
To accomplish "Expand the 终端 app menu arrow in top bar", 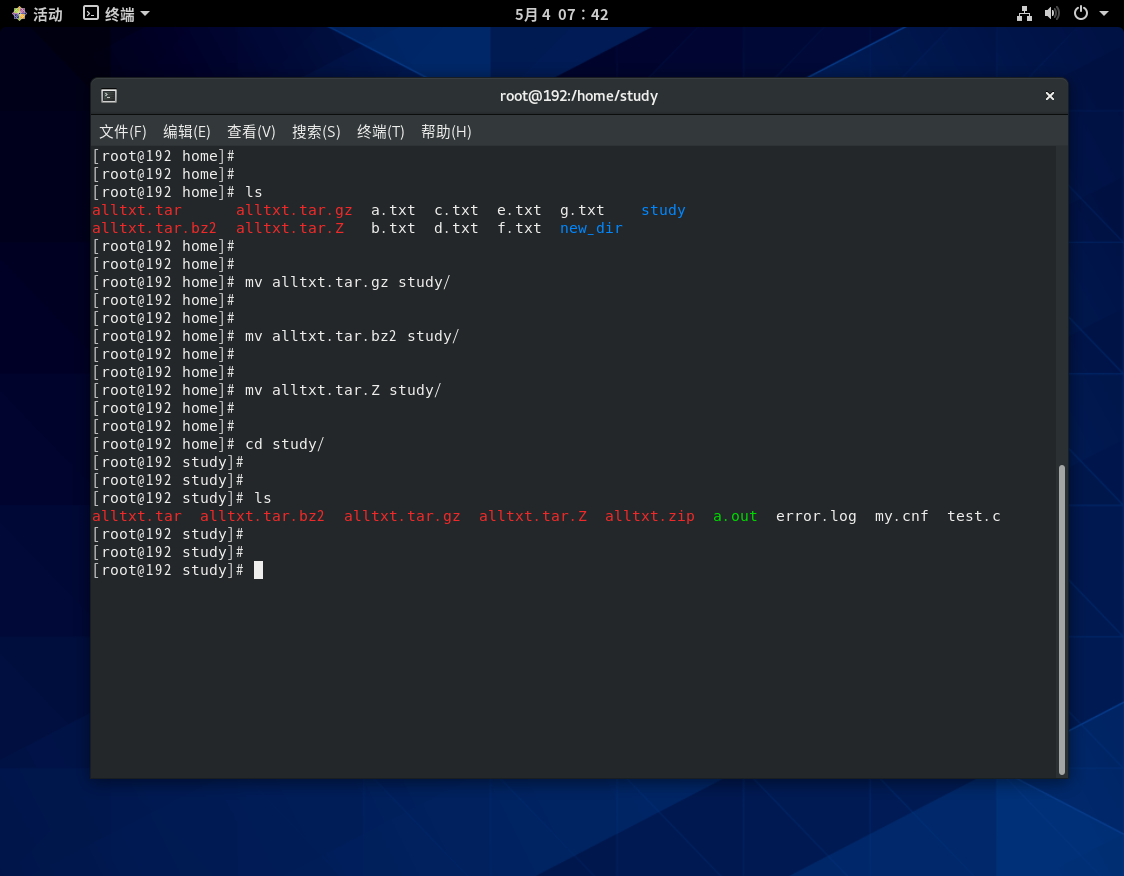I will click(145, 14).
